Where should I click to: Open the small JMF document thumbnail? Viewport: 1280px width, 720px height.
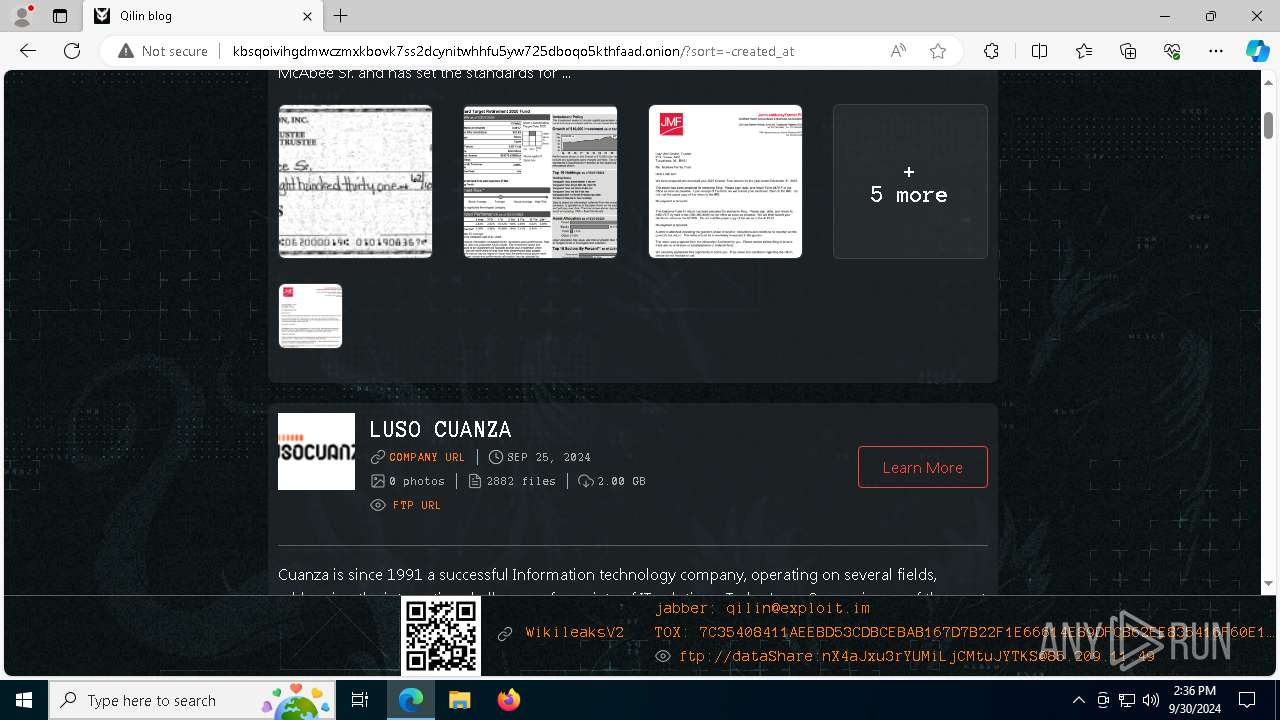point(310,316)
